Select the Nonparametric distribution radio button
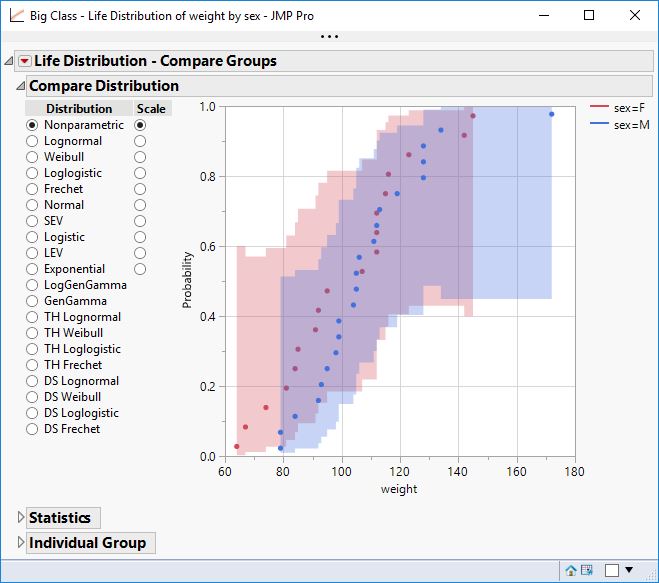Image resolution: width=659 pixels, height=583 pixels. coord(32,125)
